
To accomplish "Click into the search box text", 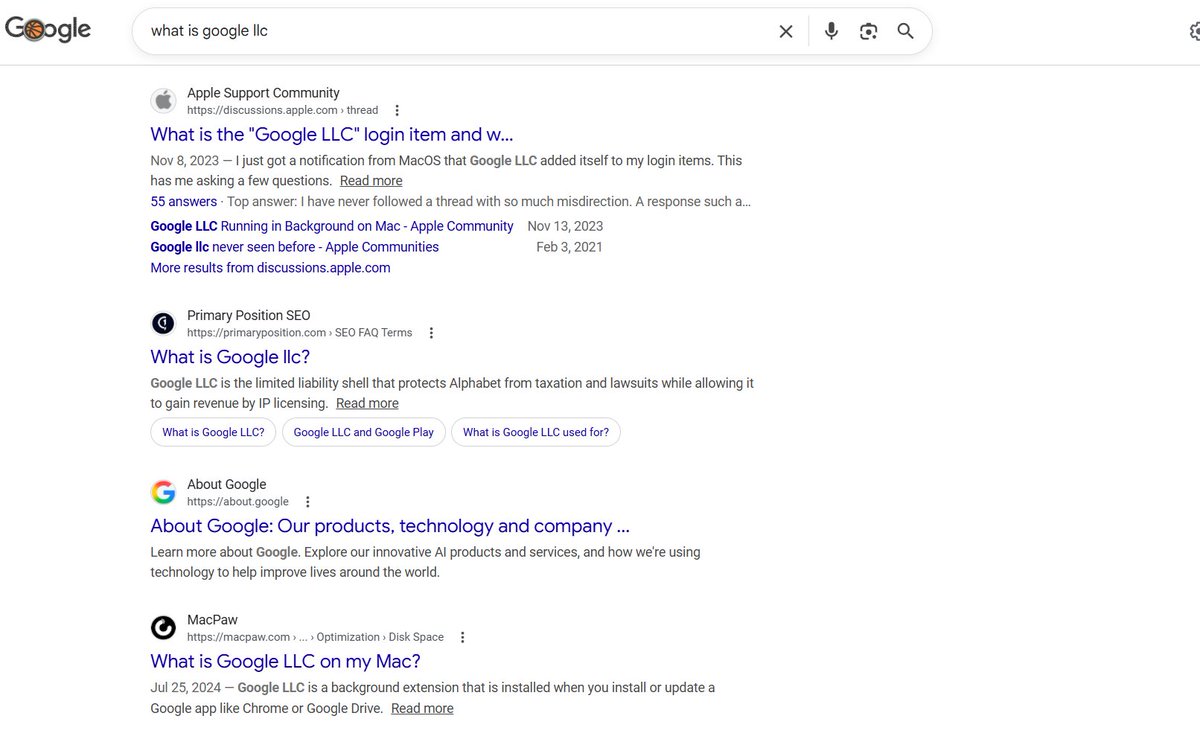I will tap(209, 31).
